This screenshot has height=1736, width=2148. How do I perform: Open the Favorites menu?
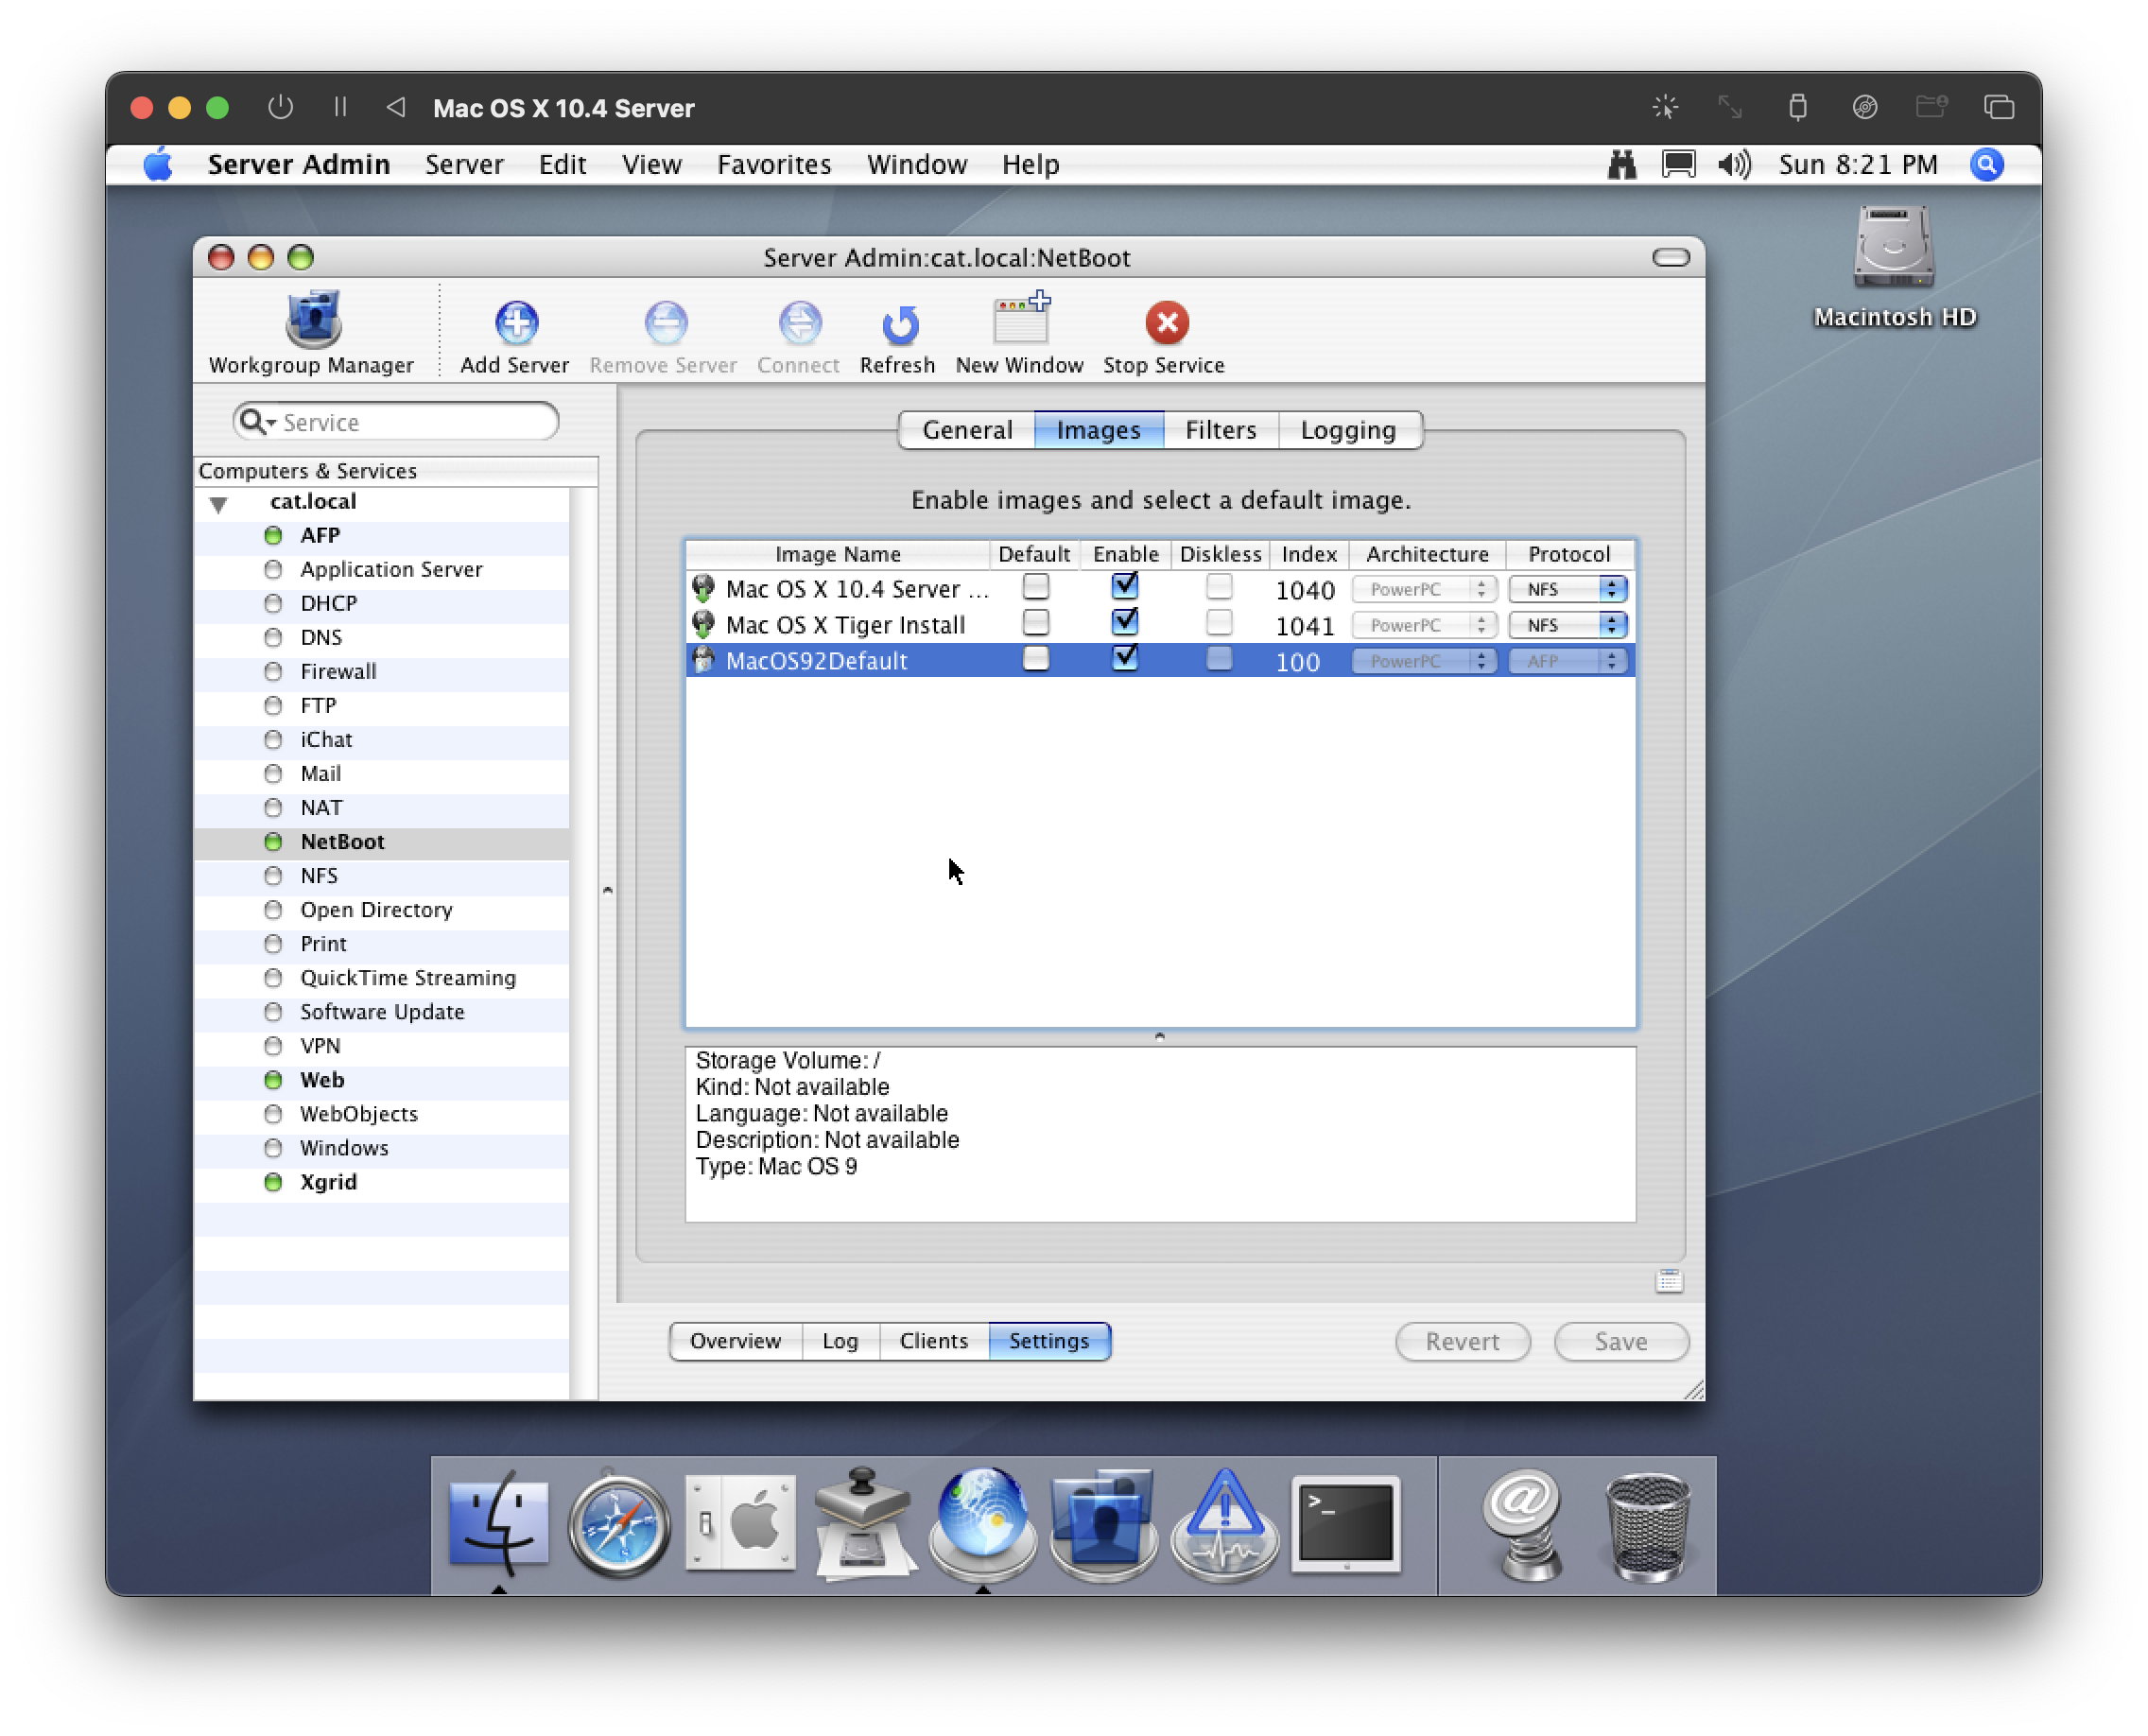(773, 164)
